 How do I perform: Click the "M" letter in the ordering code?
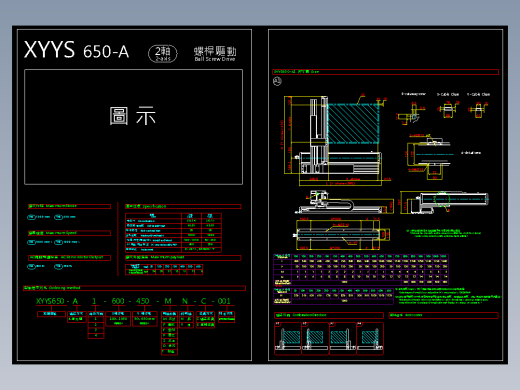tap(168, 301)
